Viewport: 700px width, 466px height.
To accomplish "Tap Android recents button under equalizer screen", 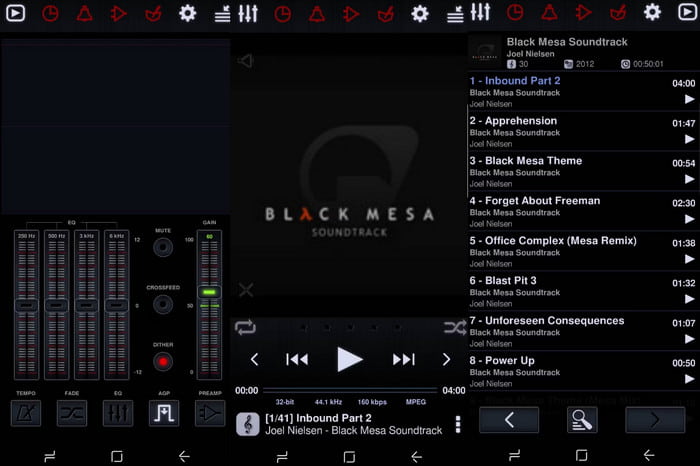I will click(50, 456).
